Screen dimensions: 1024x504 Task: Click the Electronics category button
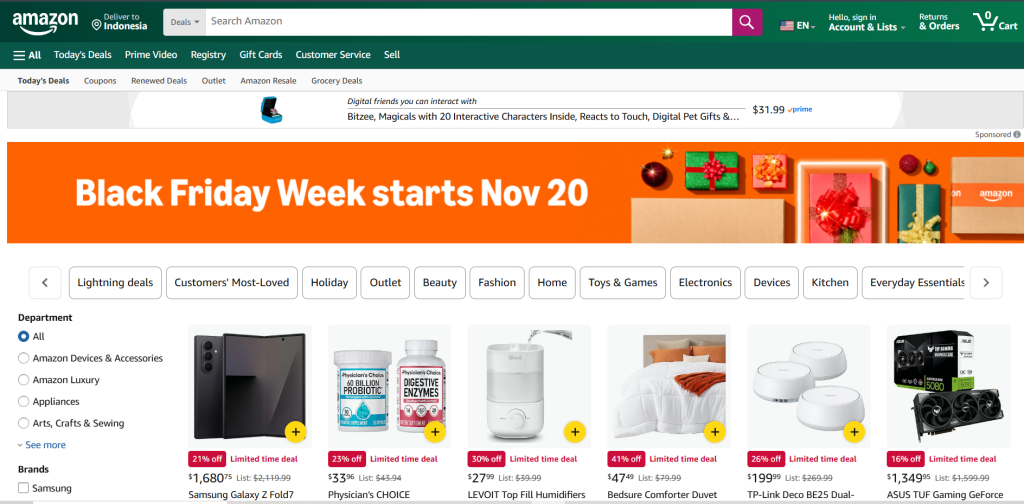coord(705,283)
